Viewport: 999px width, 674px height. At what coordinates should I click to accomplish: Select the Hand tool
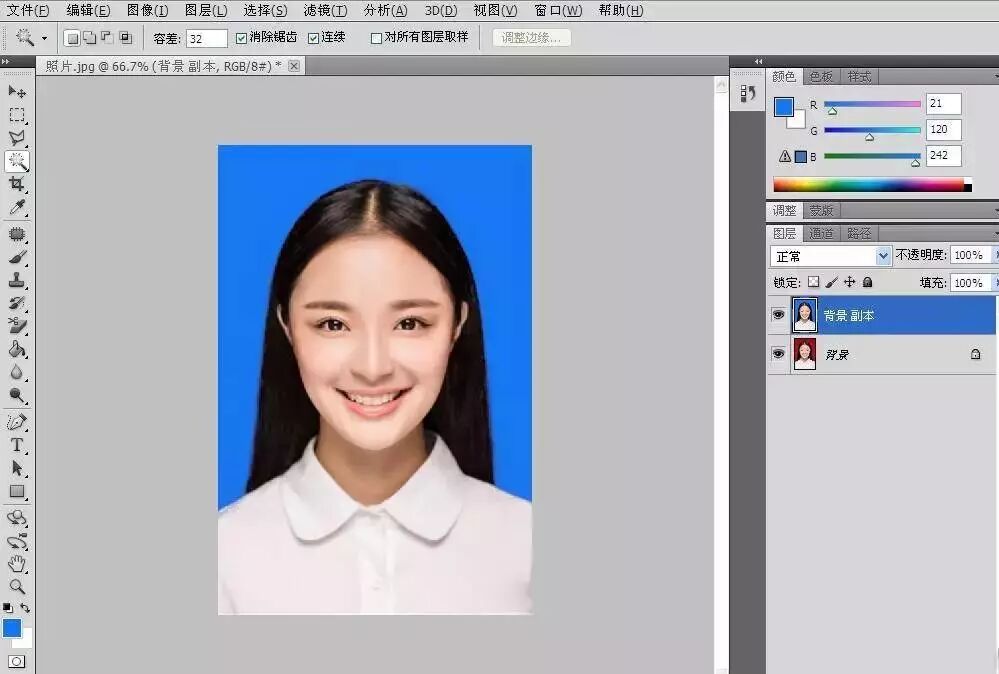tap(17, 564)
